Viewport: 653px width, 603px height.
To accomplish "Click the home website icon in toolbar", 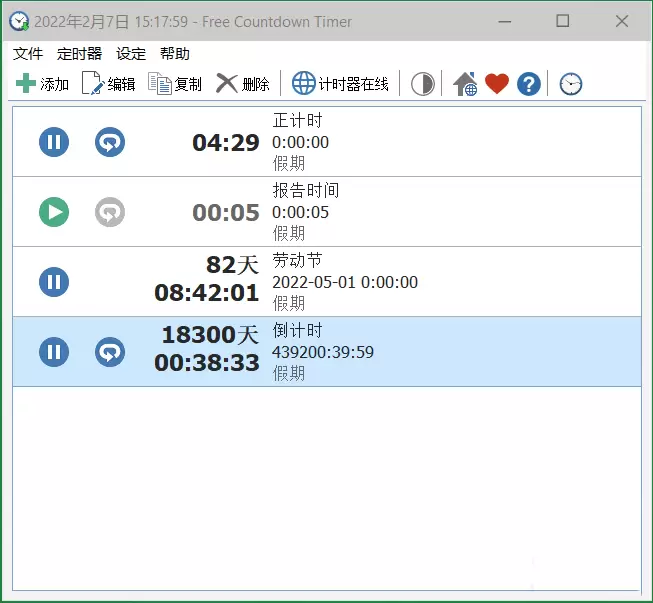I will click(x=465, y=84).
